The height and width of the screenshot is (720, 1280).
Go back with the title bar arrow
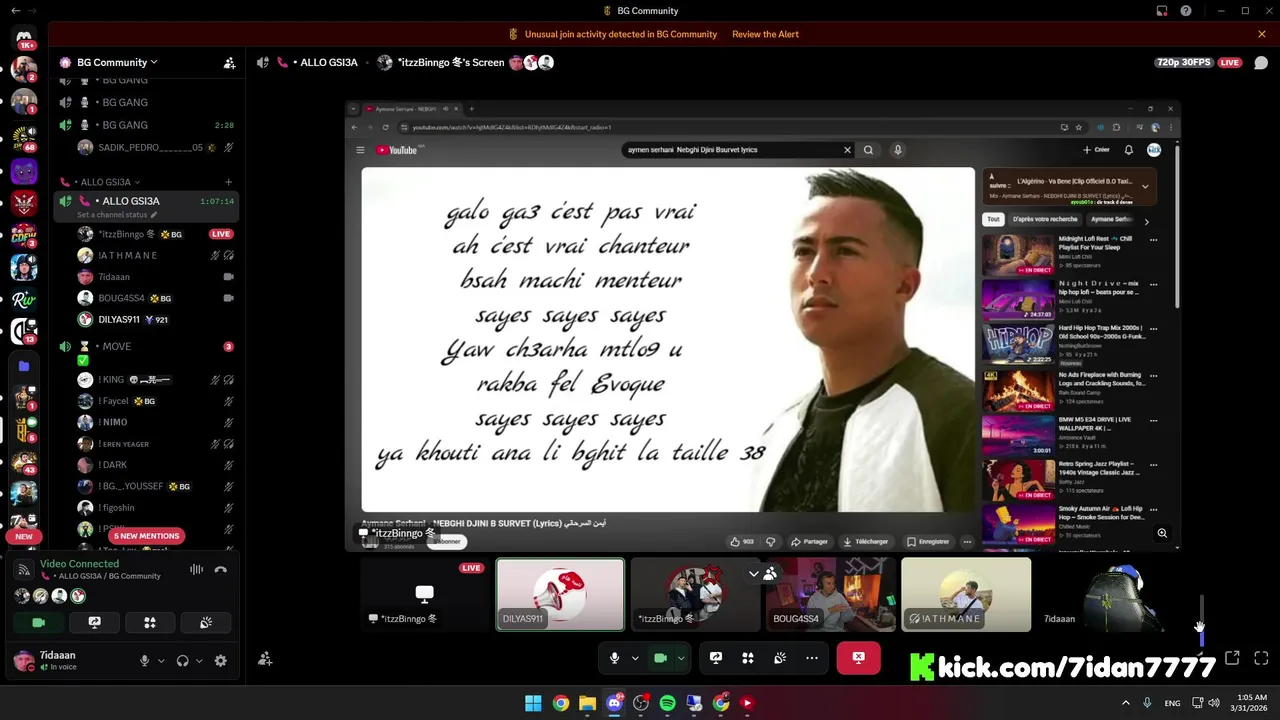click(x=15, y=11)
